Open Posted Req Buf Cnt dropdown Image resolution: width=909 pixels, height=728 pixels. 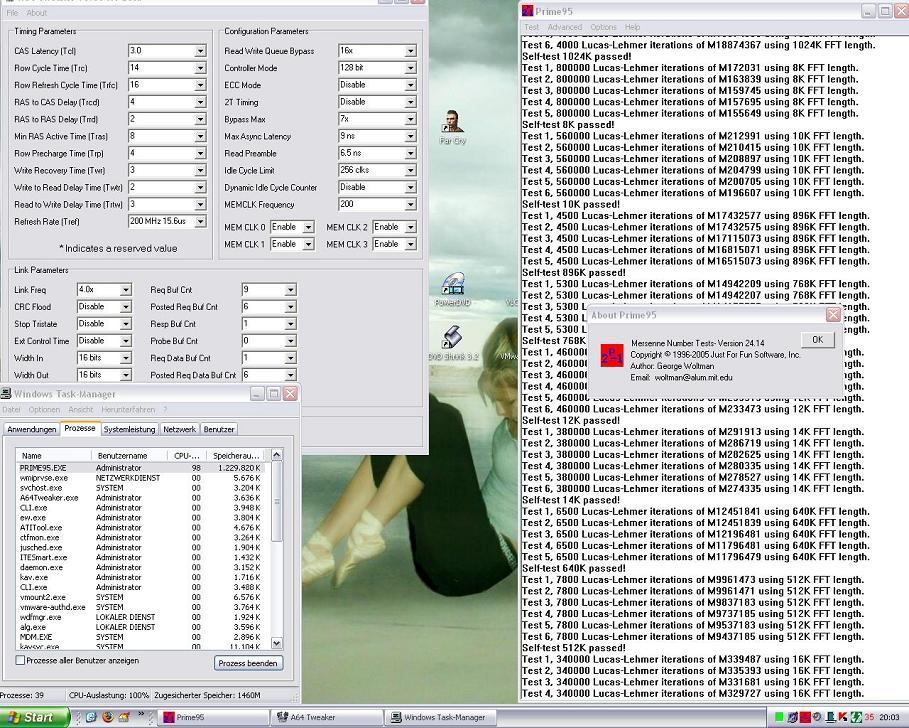(290, 307)
